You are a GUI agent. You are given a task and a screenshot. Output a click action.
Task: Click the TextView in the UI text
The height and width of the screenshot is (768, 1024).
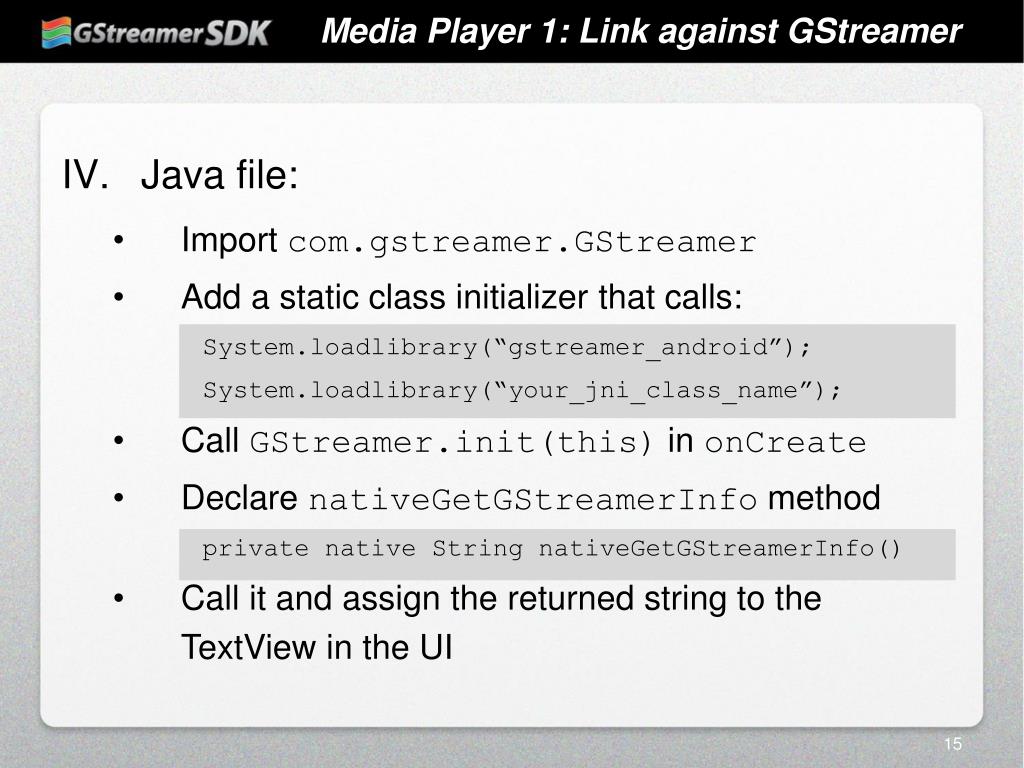tap(317, 647)
